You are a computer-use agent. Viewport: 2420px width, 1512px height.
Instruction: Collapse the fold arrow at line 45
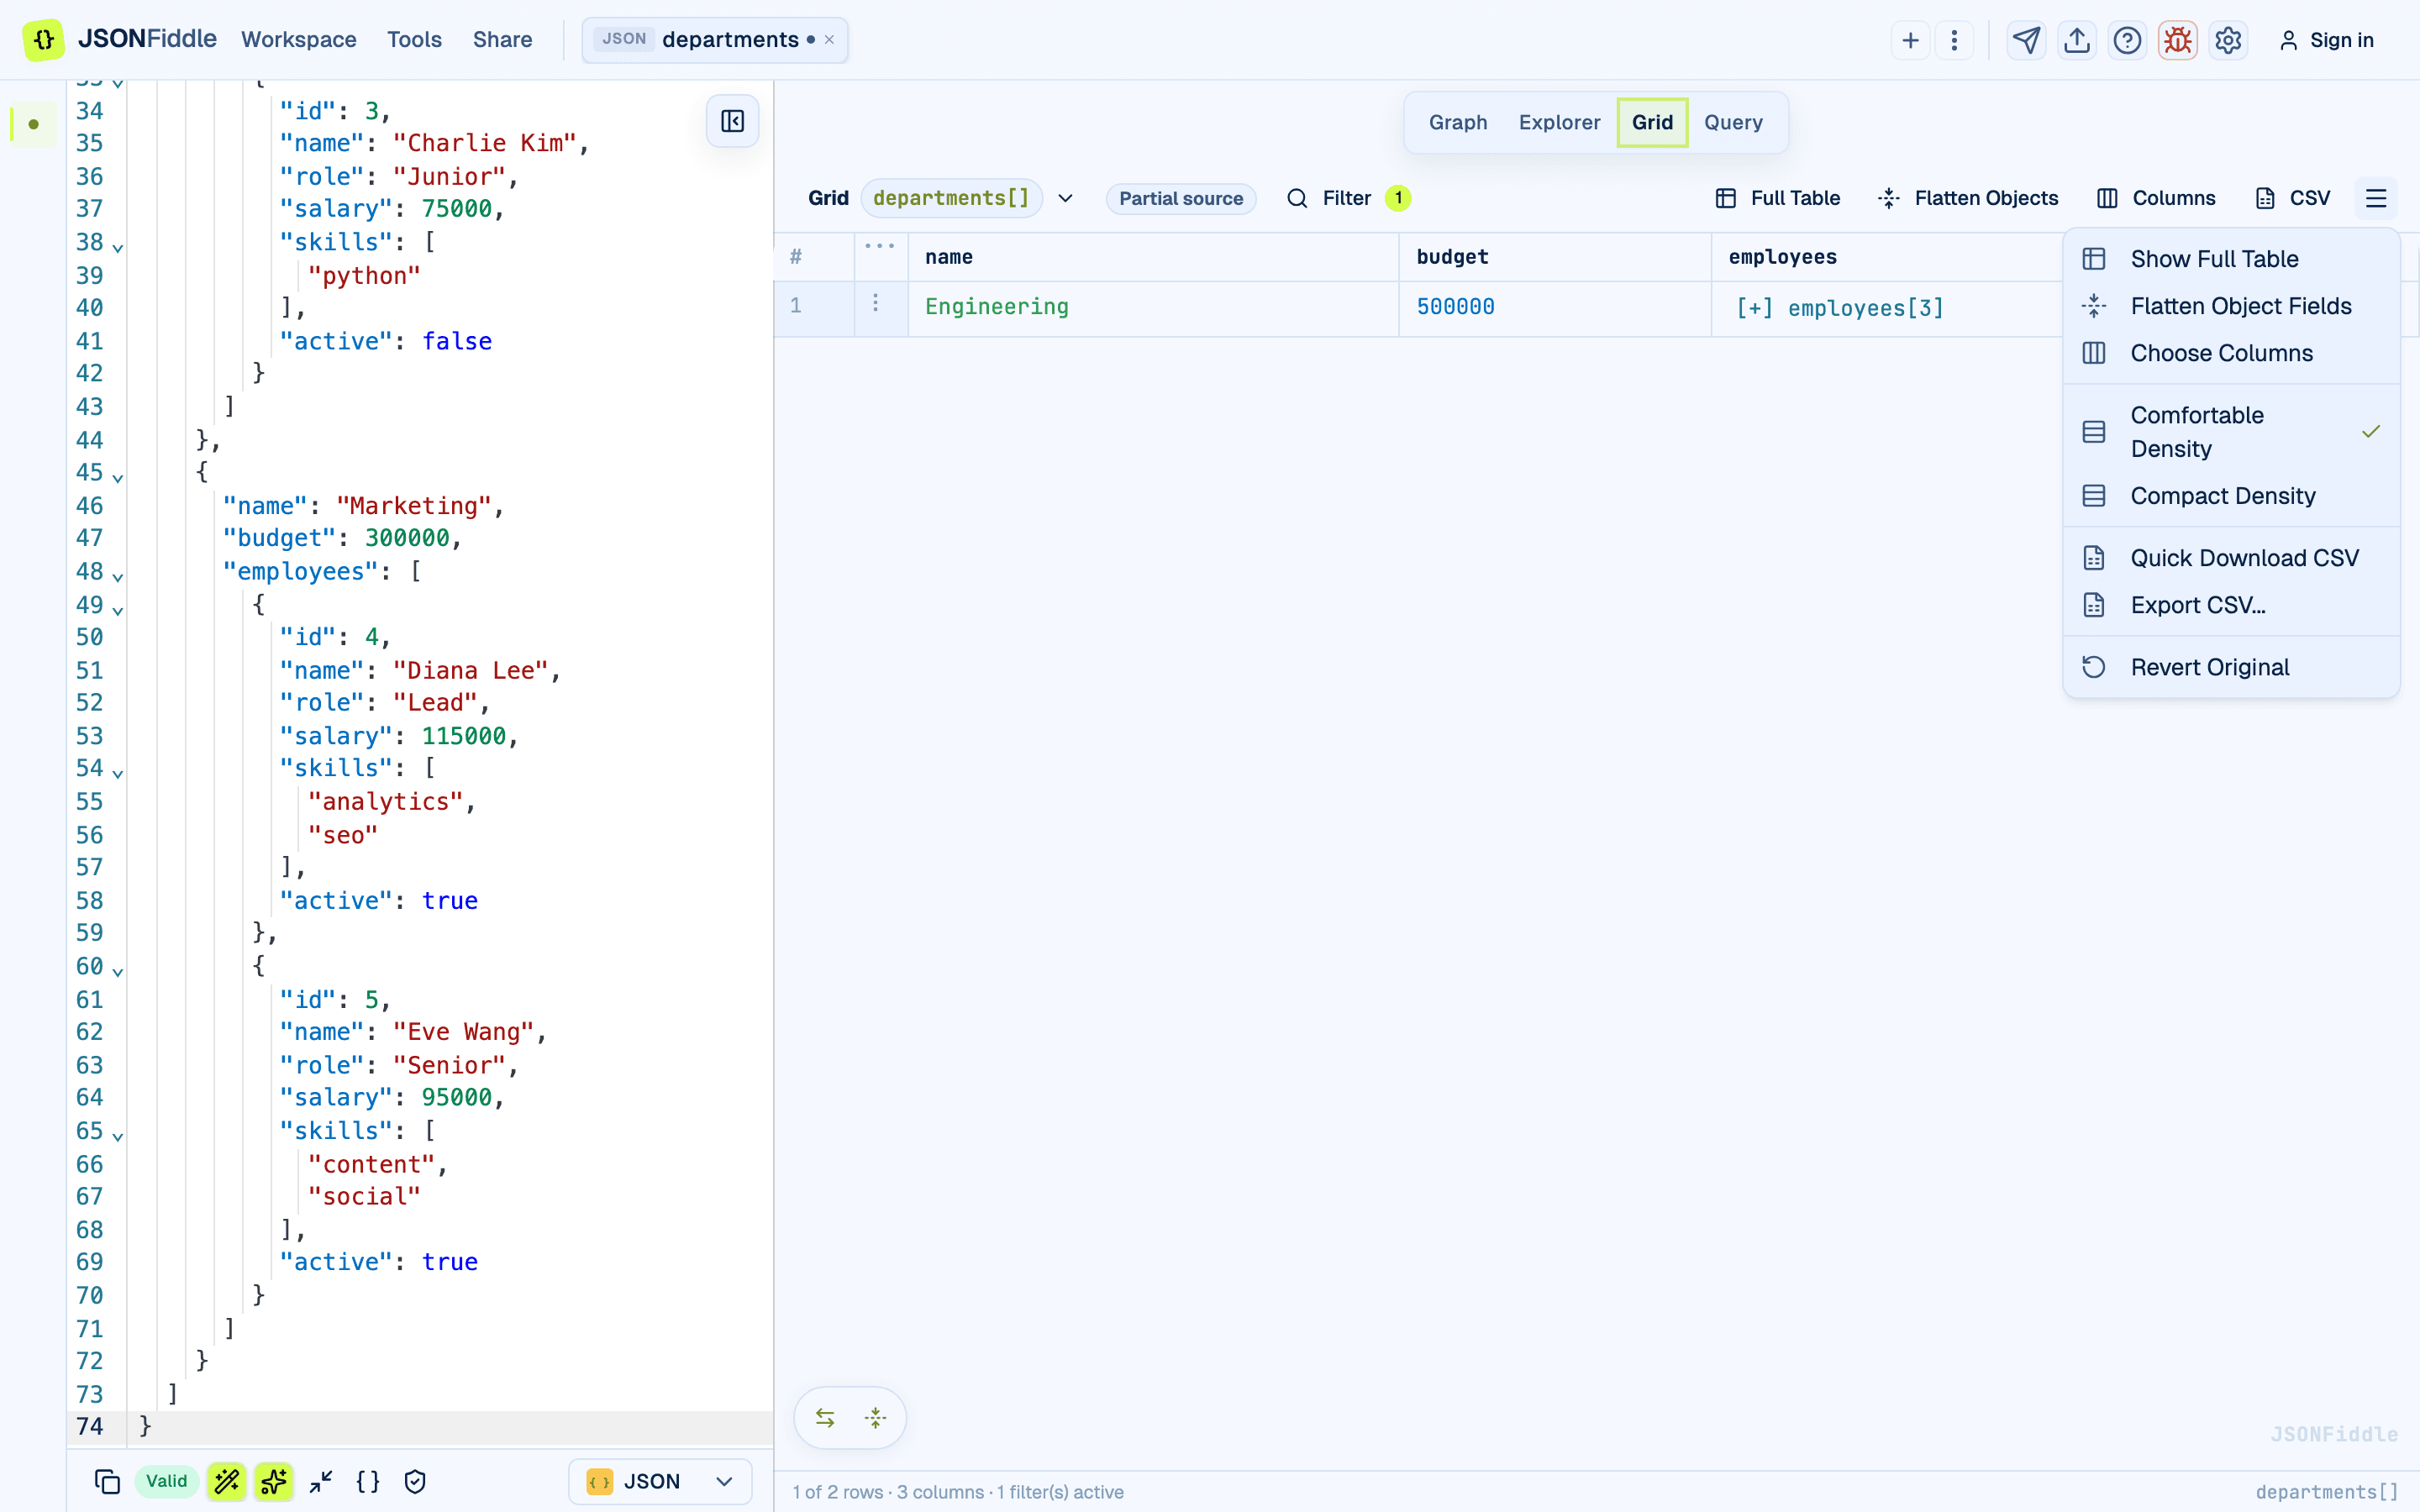(118, 477)
